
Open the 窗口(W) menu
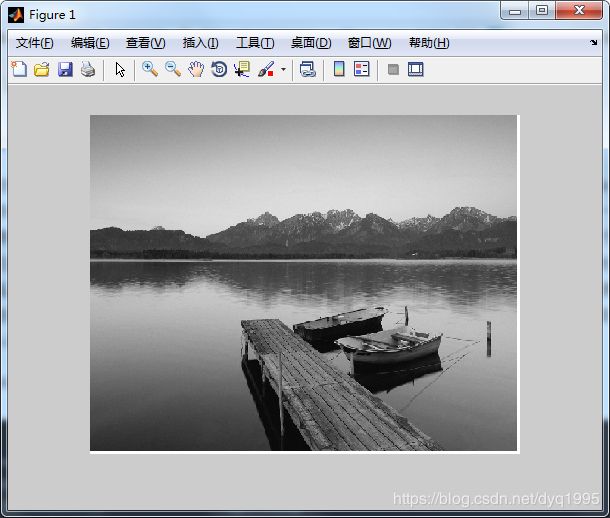point(370,43)
